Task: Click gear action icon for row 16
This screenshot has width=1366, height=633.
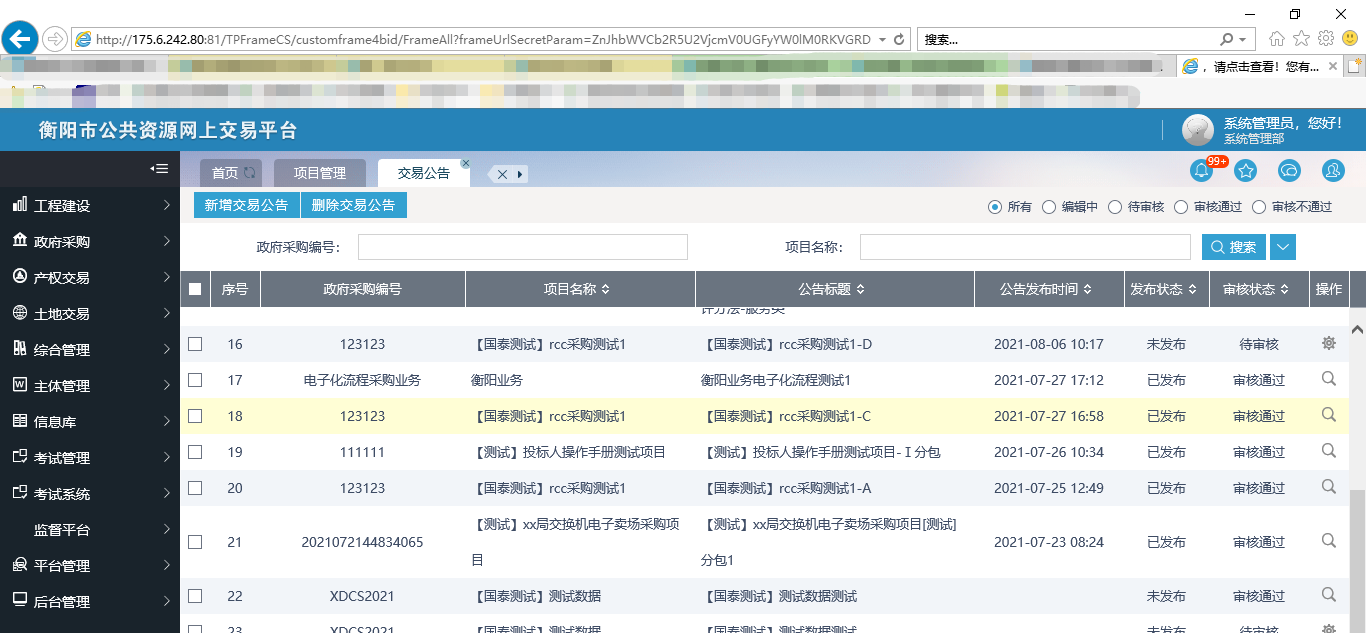Action: point(1329,343)
